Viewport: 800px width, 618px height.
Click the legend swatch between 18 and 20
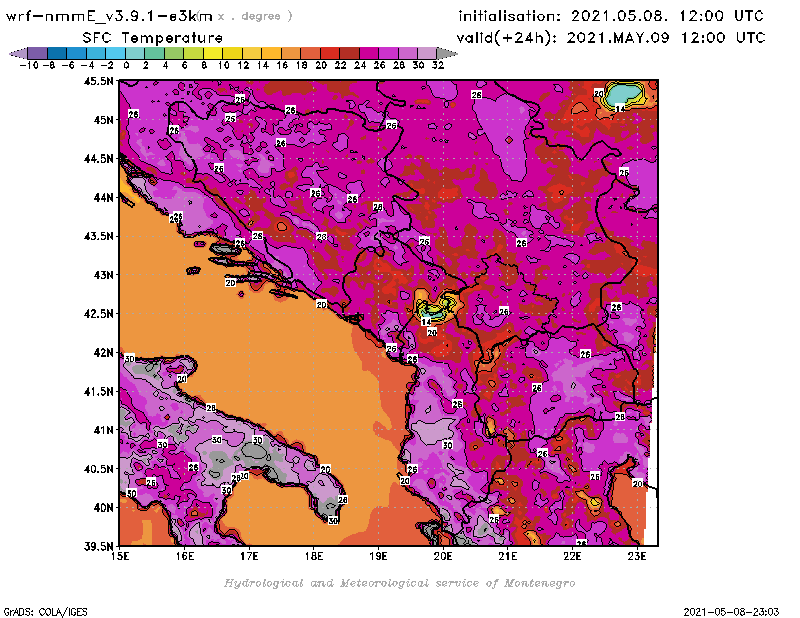[310, 53]
